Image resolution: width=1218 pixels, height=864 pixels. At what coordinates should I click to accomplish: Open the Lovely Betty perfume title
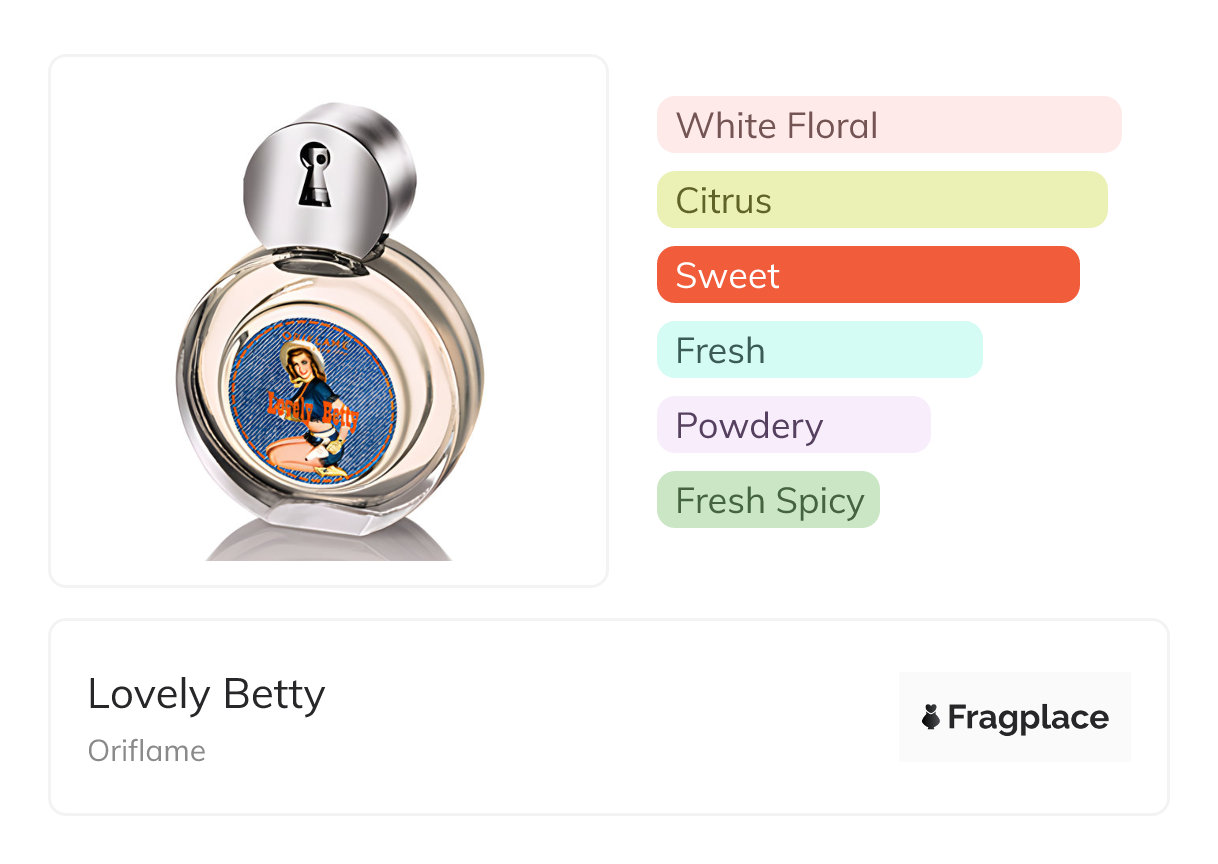(206, 694)
